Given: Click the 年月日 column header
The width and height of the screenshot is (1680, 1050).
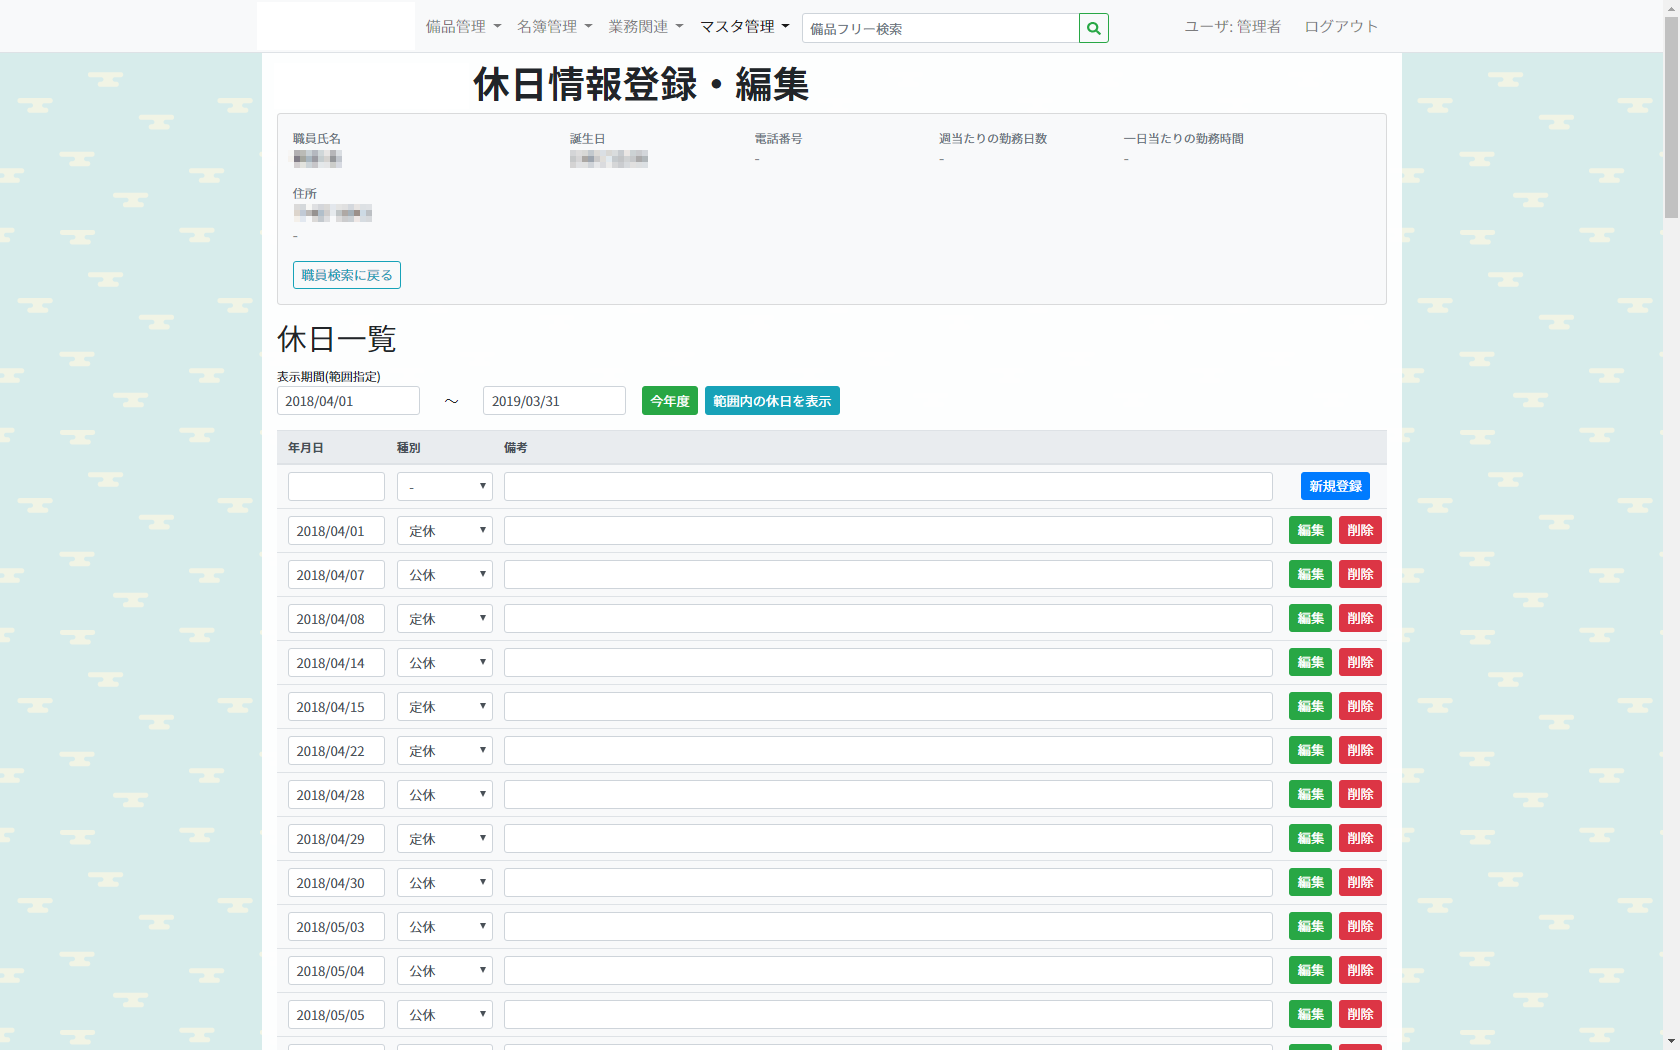Looking at the screenshot, I should tap(306, 448).
